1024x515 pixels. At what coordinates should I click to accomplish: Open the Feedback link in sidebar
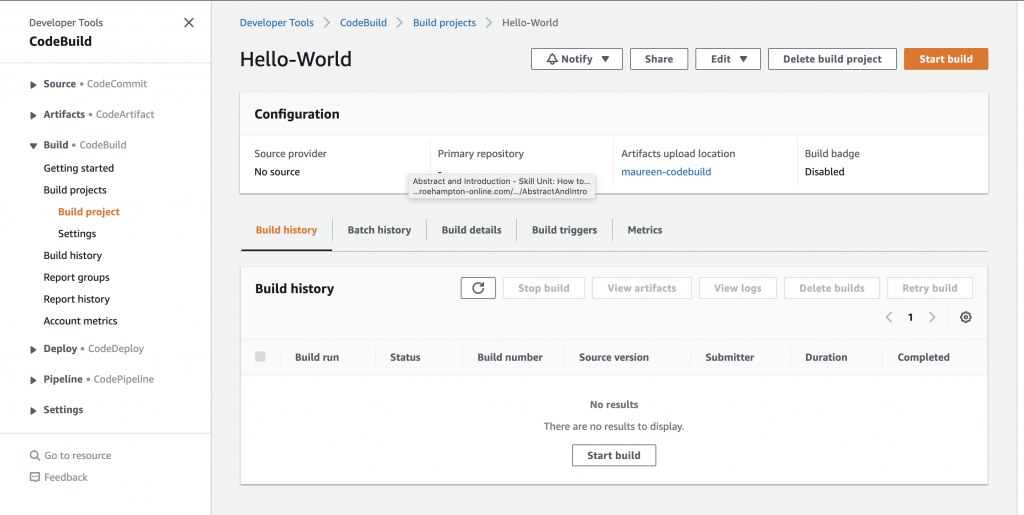[x=65, y=477]
